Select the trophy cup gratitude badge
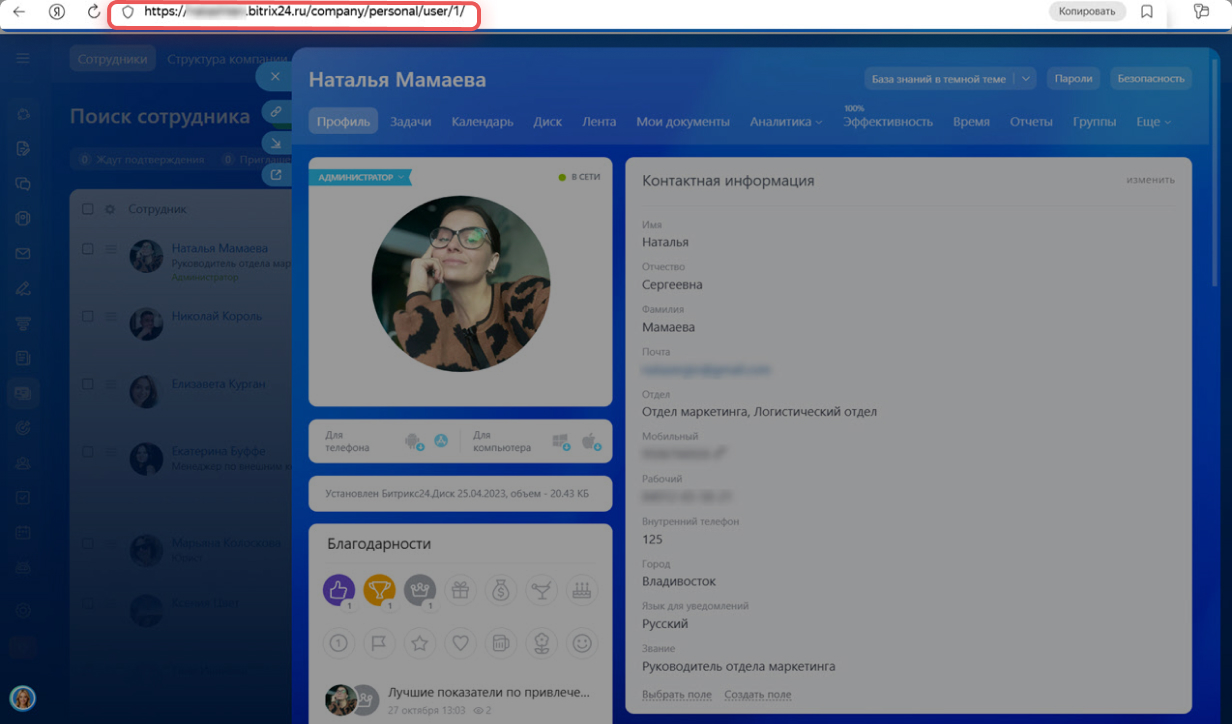 379,590
